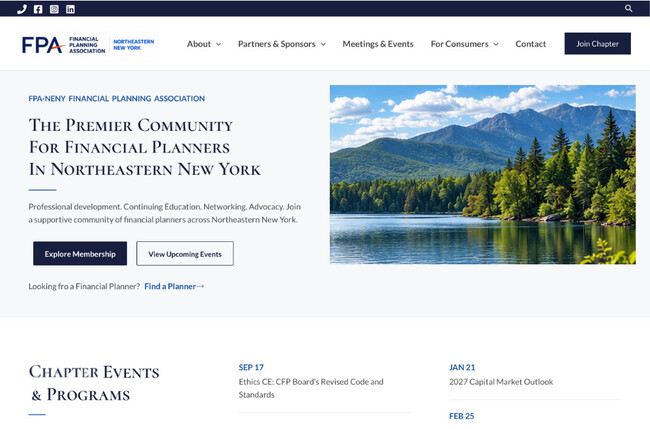Click the mountain lake hero image
Image resolution: width=650 pixels, height=429 pixels.
483,175
